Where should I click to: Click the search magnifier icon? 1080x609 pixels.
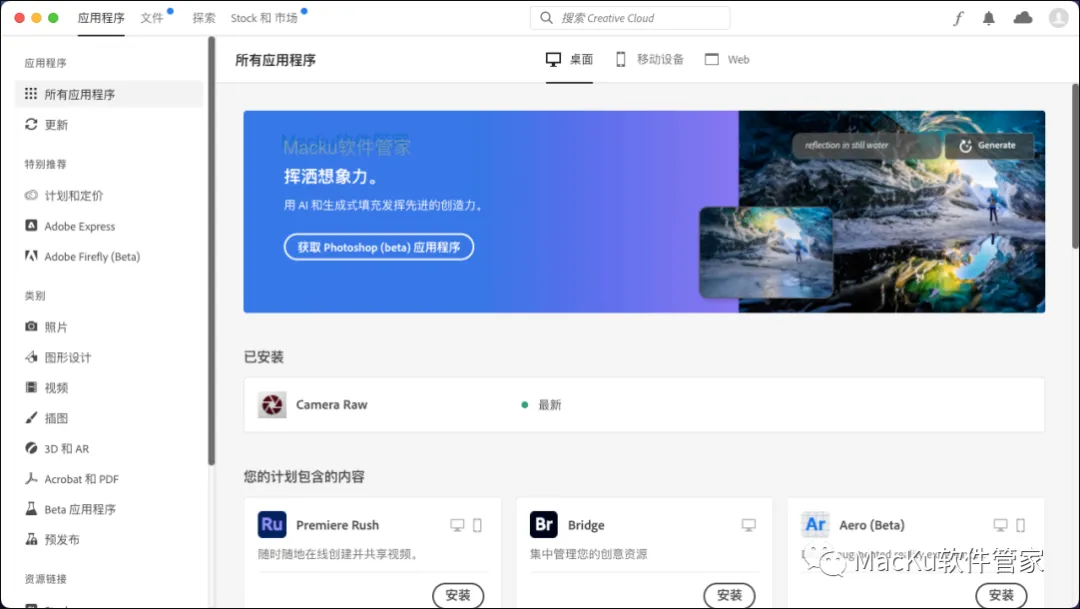pyautogui.click(x=546, y=18)
